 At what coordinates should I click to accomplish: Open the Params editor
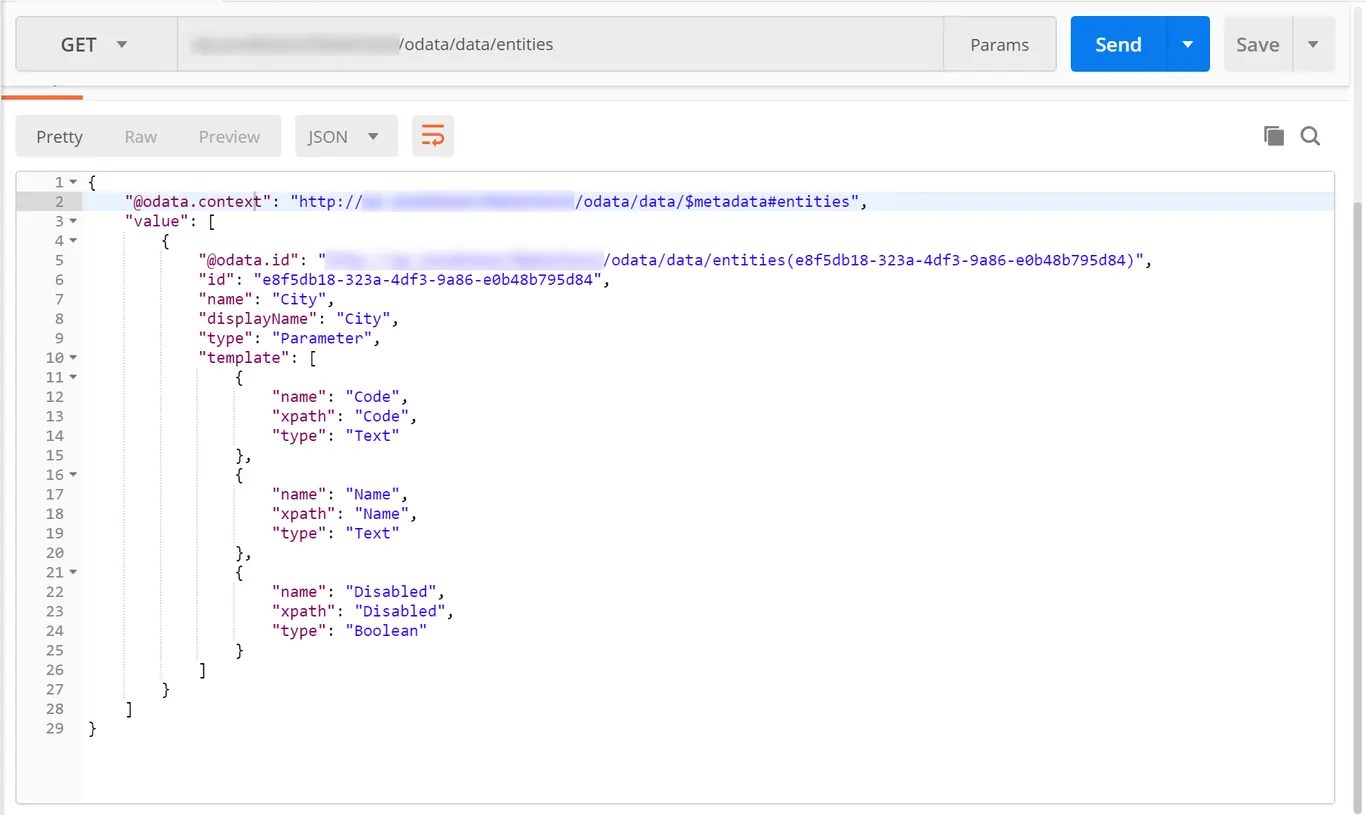pos(999,44)
